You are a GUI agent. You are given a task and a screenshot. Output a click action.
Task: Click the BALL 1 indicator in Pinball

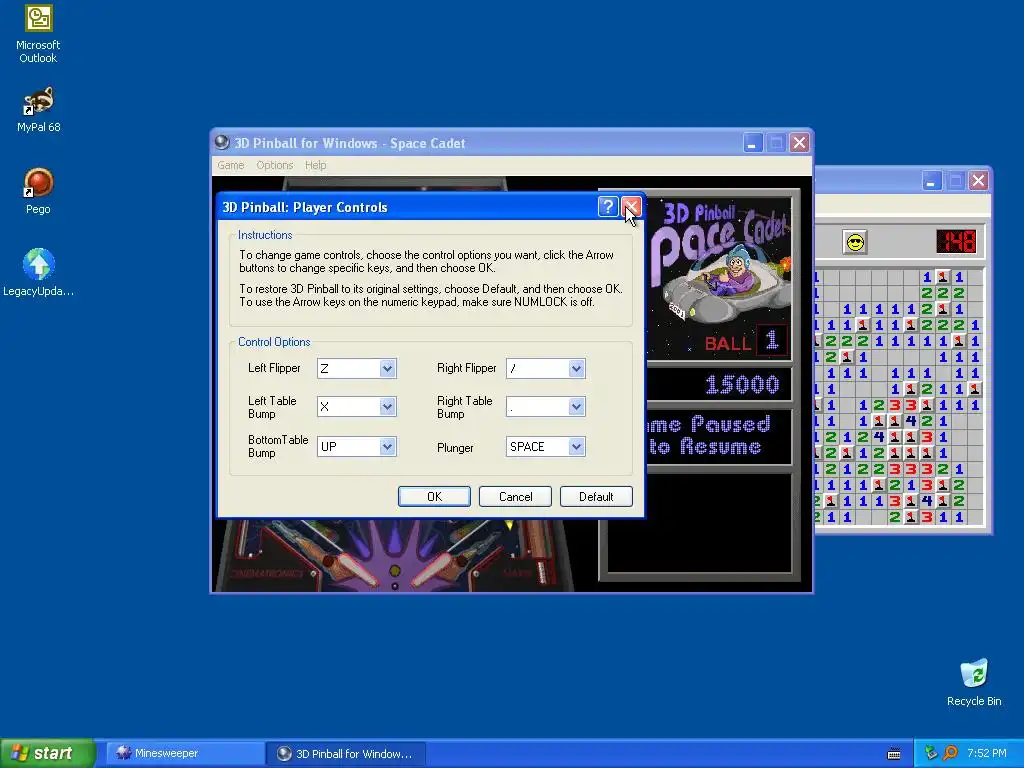pos(746,342)
